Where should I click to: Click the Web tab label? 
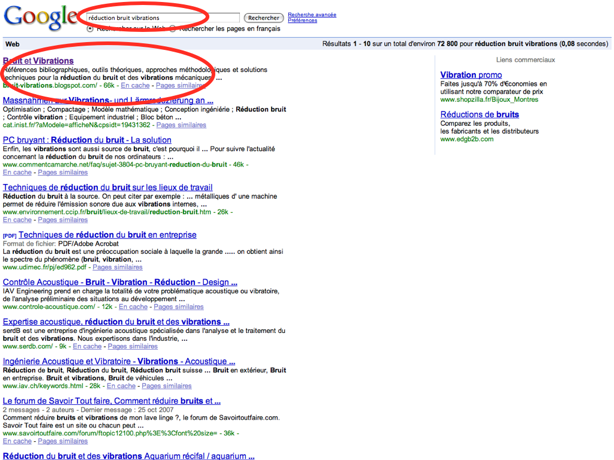[12, 44]
